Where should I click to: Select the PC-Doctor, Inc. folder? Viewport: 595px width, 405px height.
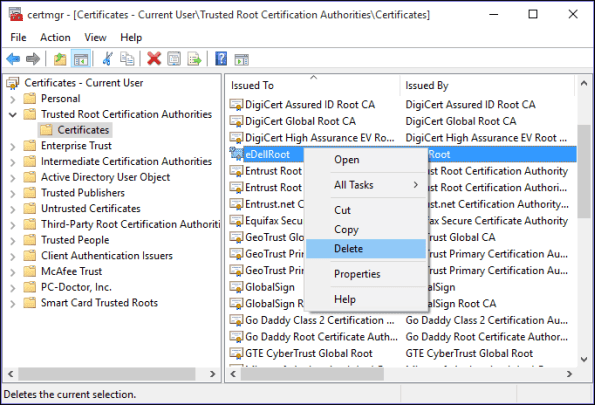76,287
